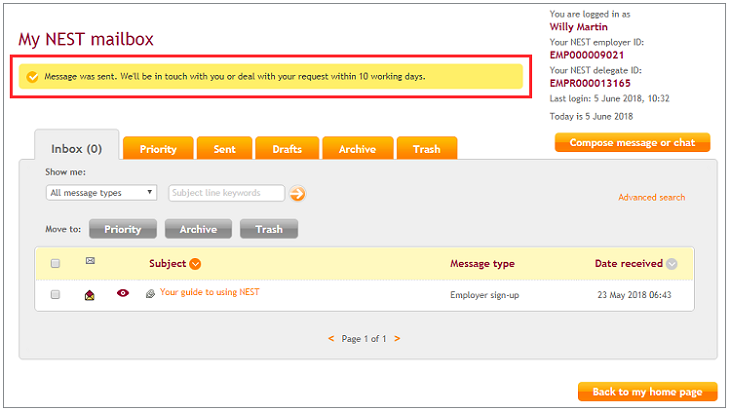Click the Message type column header

(482, 263)
